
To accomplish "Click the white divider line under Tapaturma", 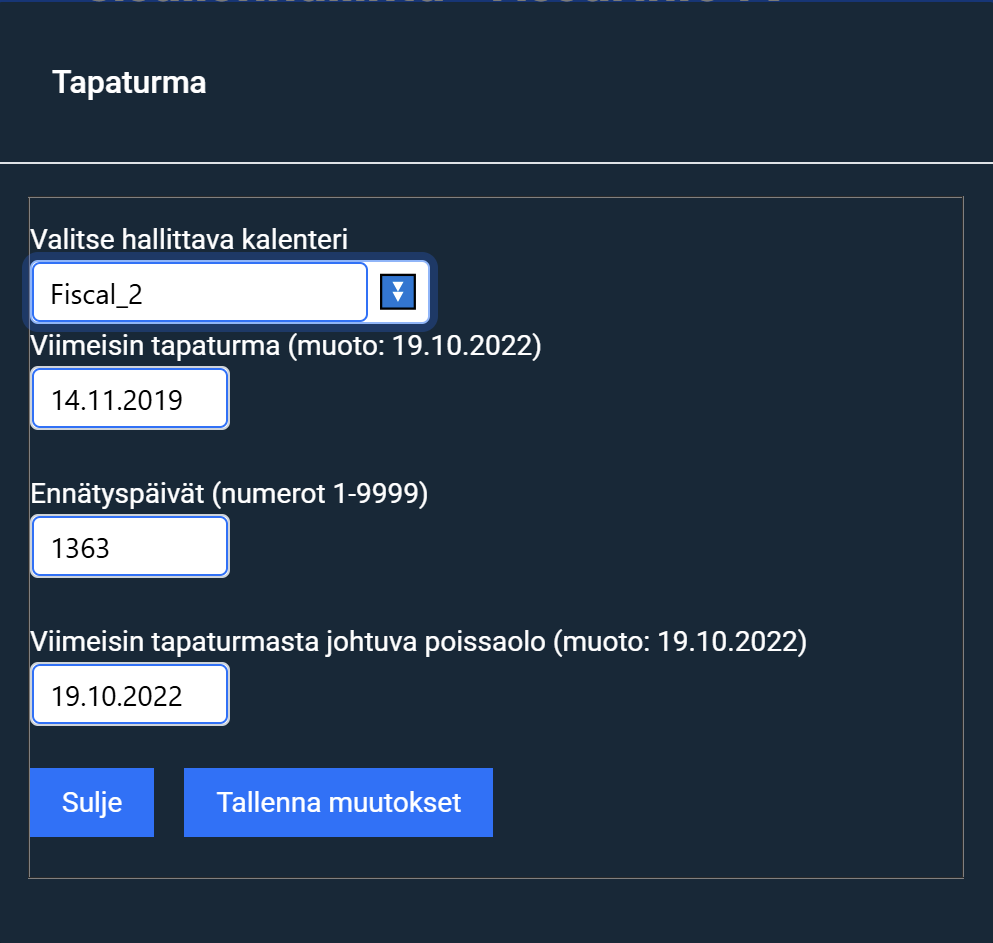I will [x=496, y=162].
